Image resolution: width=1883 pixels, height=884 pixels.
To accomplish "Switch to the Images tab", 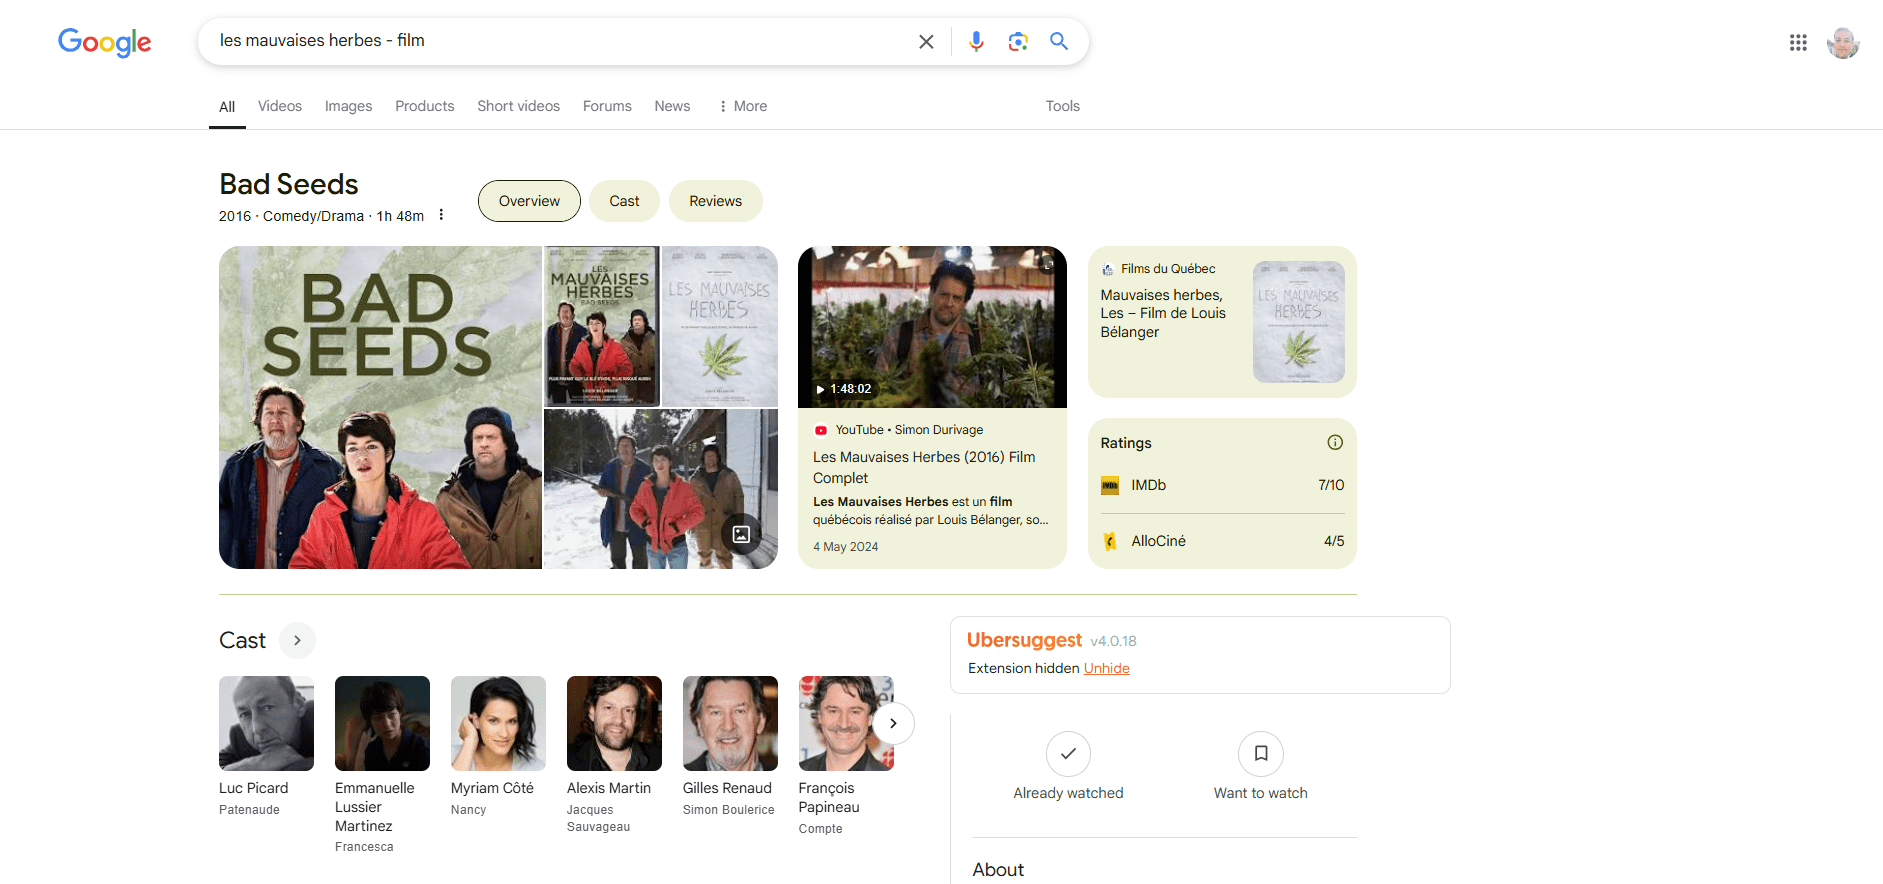I will pos(348,106).
